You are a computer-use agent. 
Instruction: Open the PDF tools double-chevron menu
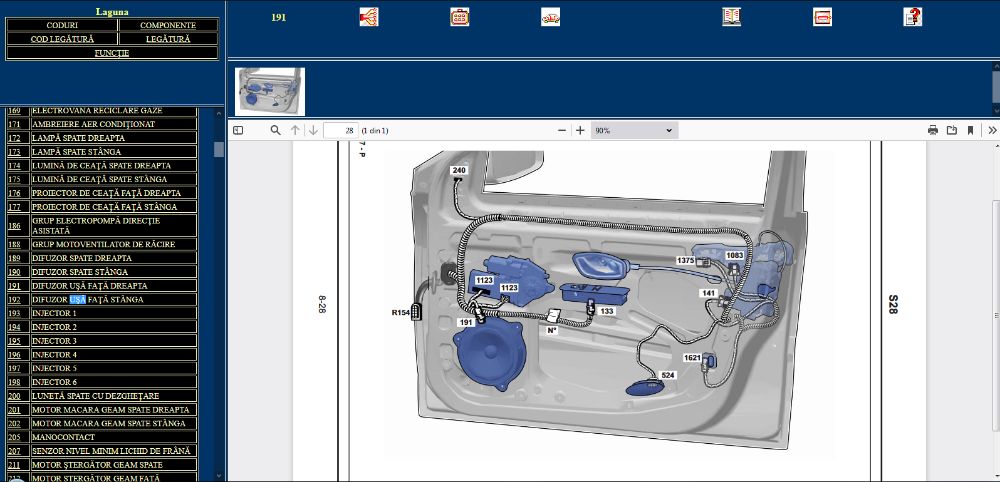tap(992, 130)
